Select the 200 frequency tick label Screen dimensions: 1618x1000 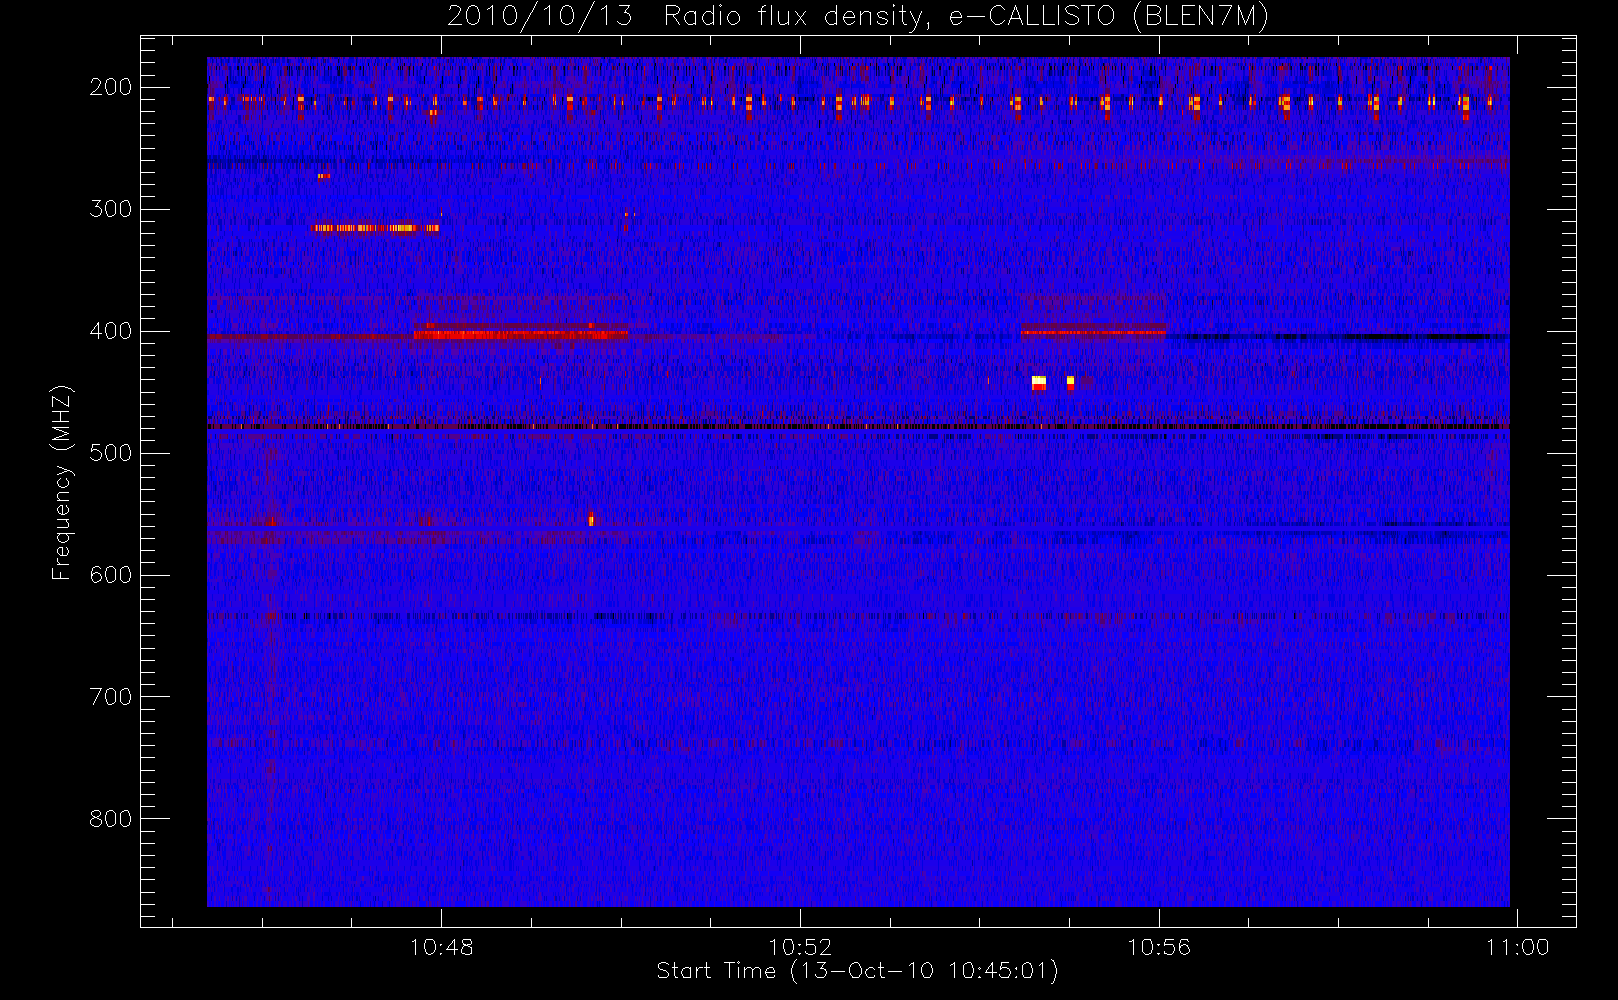coord(110,87)
